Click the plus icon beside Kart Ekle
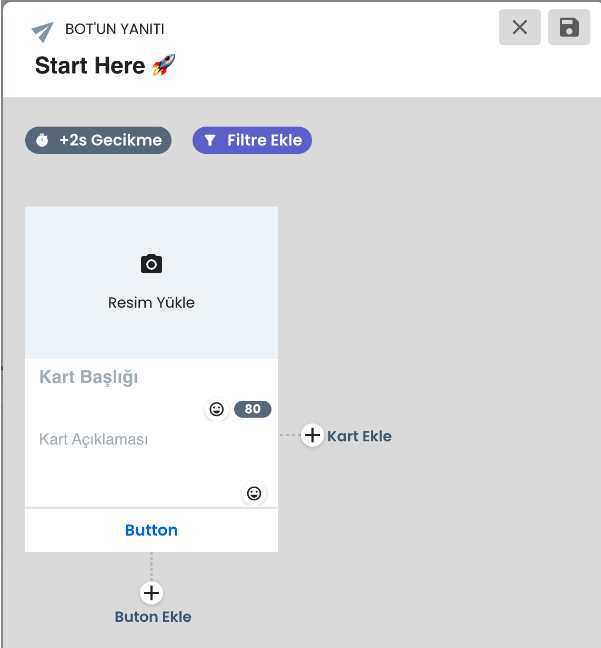The width and height of the screenshot is (601, 648). [x=312, y=435]
